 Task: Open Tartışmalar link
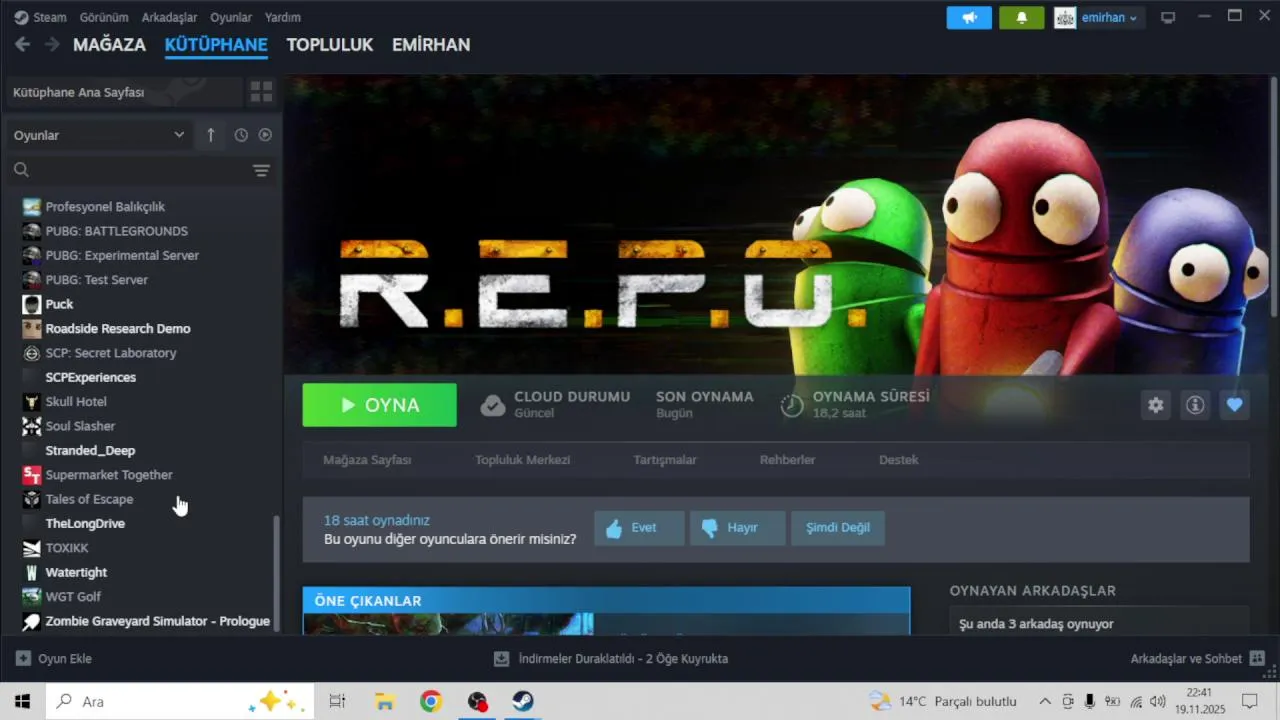(x=665, y=460)
